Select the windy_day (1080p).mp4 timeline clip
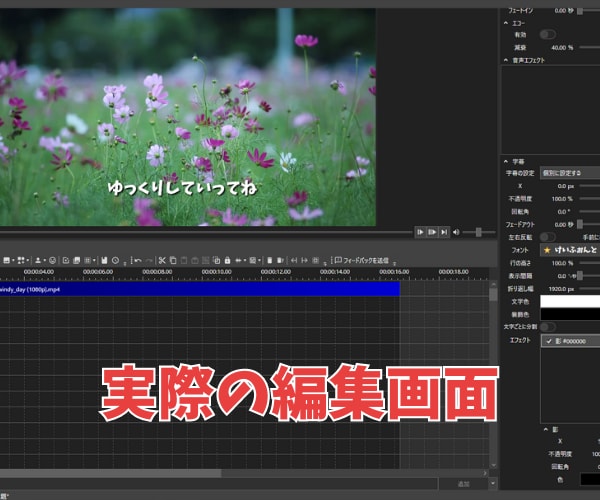This screenshot has width=600, height=500. pyautogui.click(x=199, y=290)
